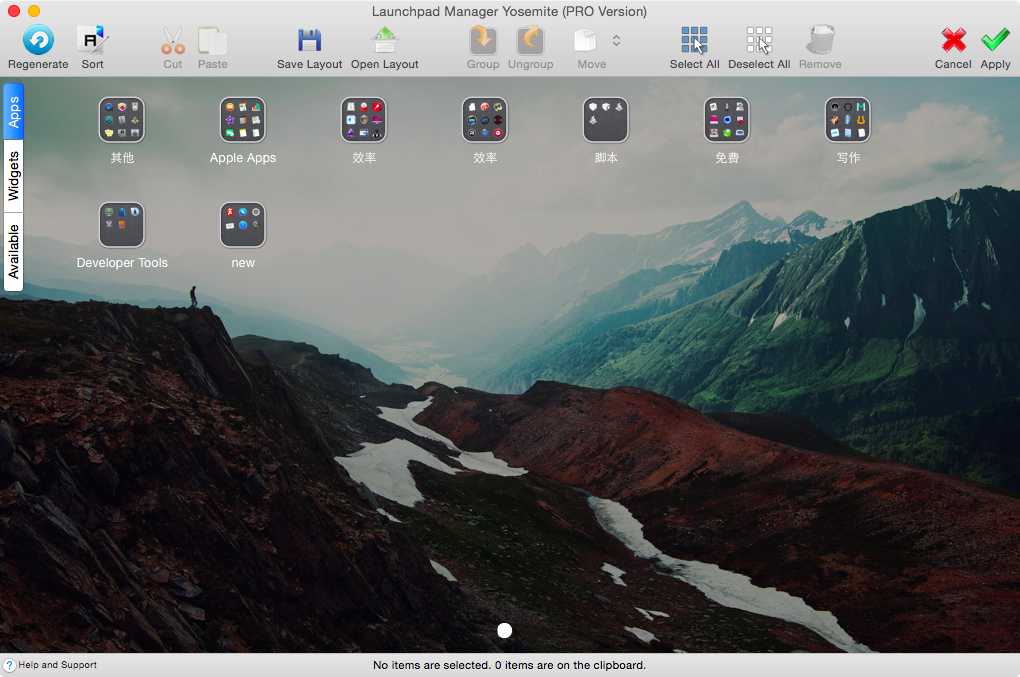Image resolution: width=1020 pixels, height=677 pixels.
Task: Click the Remove trash icon
Action: point(820,40)
